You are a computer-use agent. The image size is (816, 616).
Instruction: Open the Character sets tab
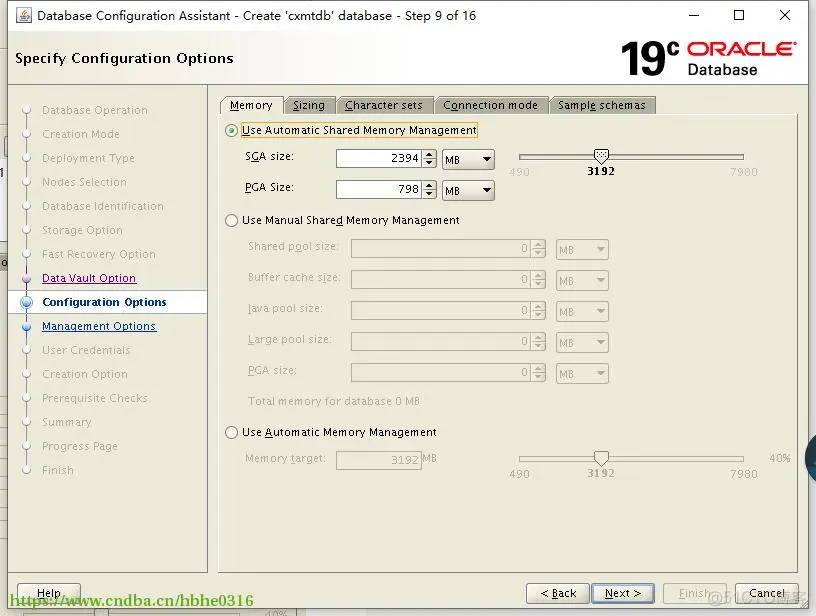384,105
